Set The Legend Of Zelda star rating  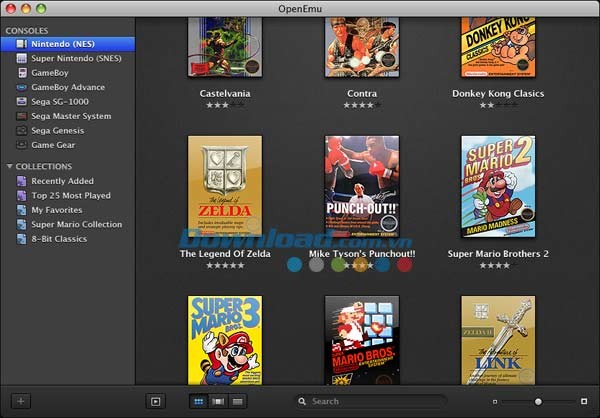click(x=225, y=265)
